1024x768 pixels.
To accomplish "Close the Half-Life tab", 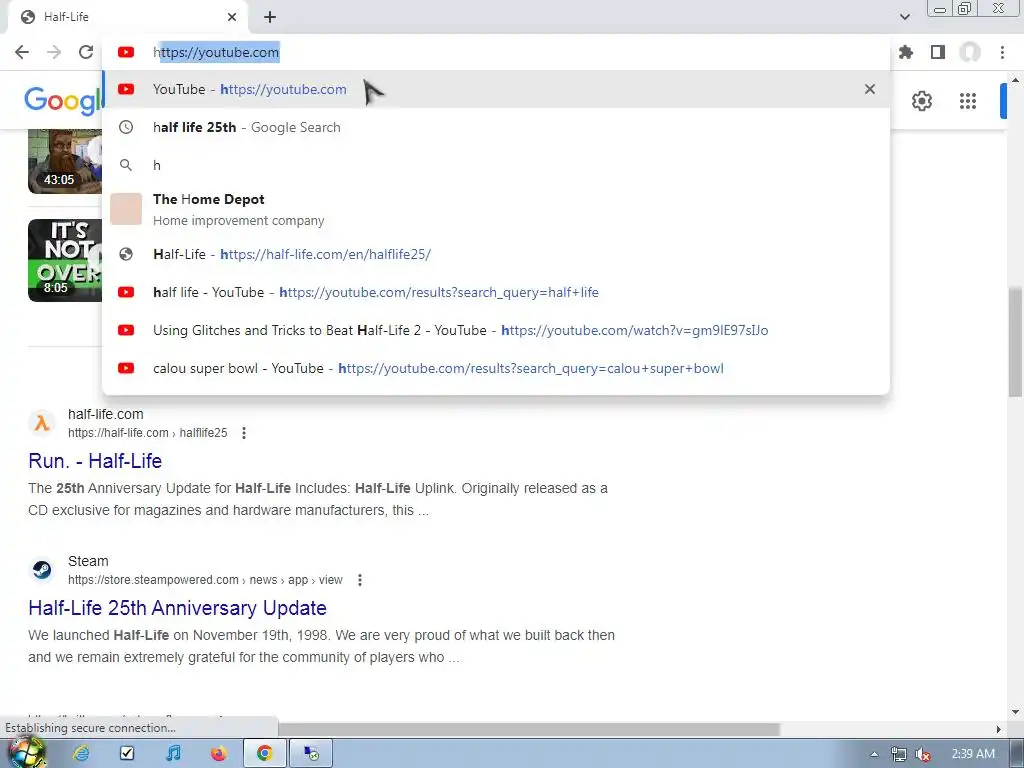I will pos(232,17).
